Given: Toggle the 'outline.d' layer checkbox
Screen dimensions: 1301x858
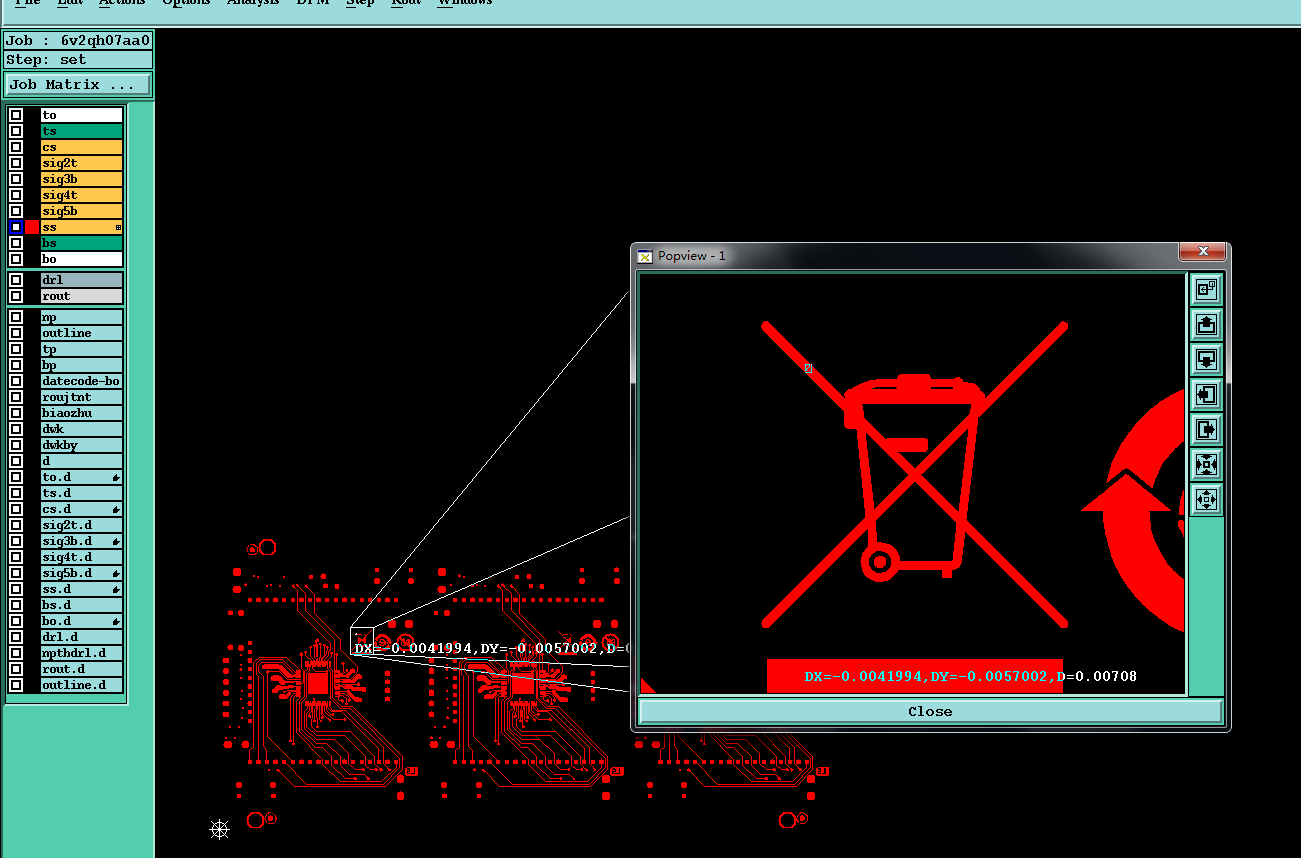Looking at the screenshot, I should (x=16, y=685).
